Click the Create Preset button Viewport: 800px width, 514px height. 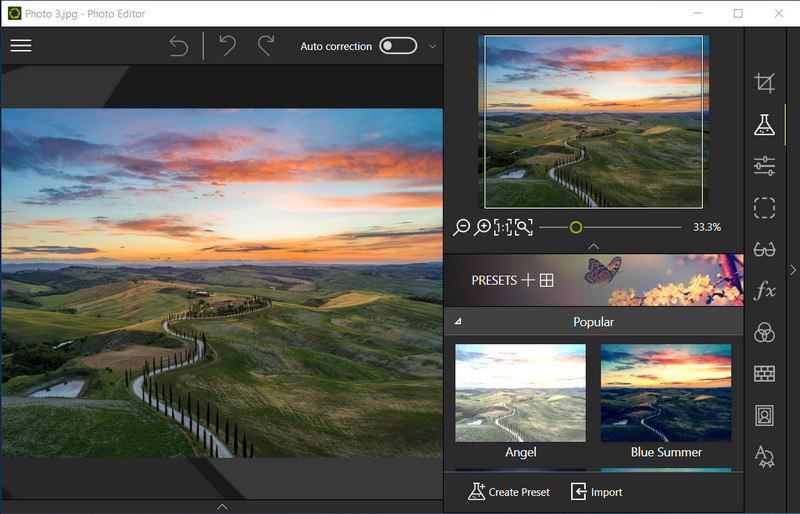[x=509, y=492]
